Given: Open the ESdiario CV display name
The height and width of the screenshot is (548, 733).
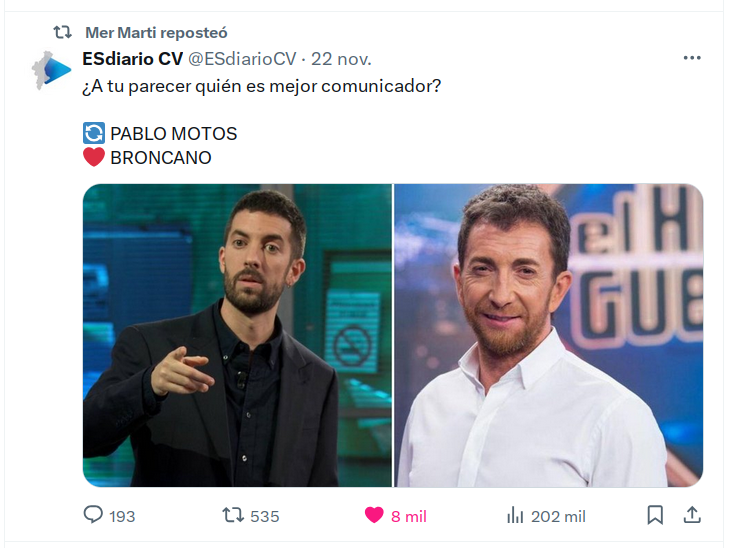Looking at the screenshot, I should tap(133, 59).
